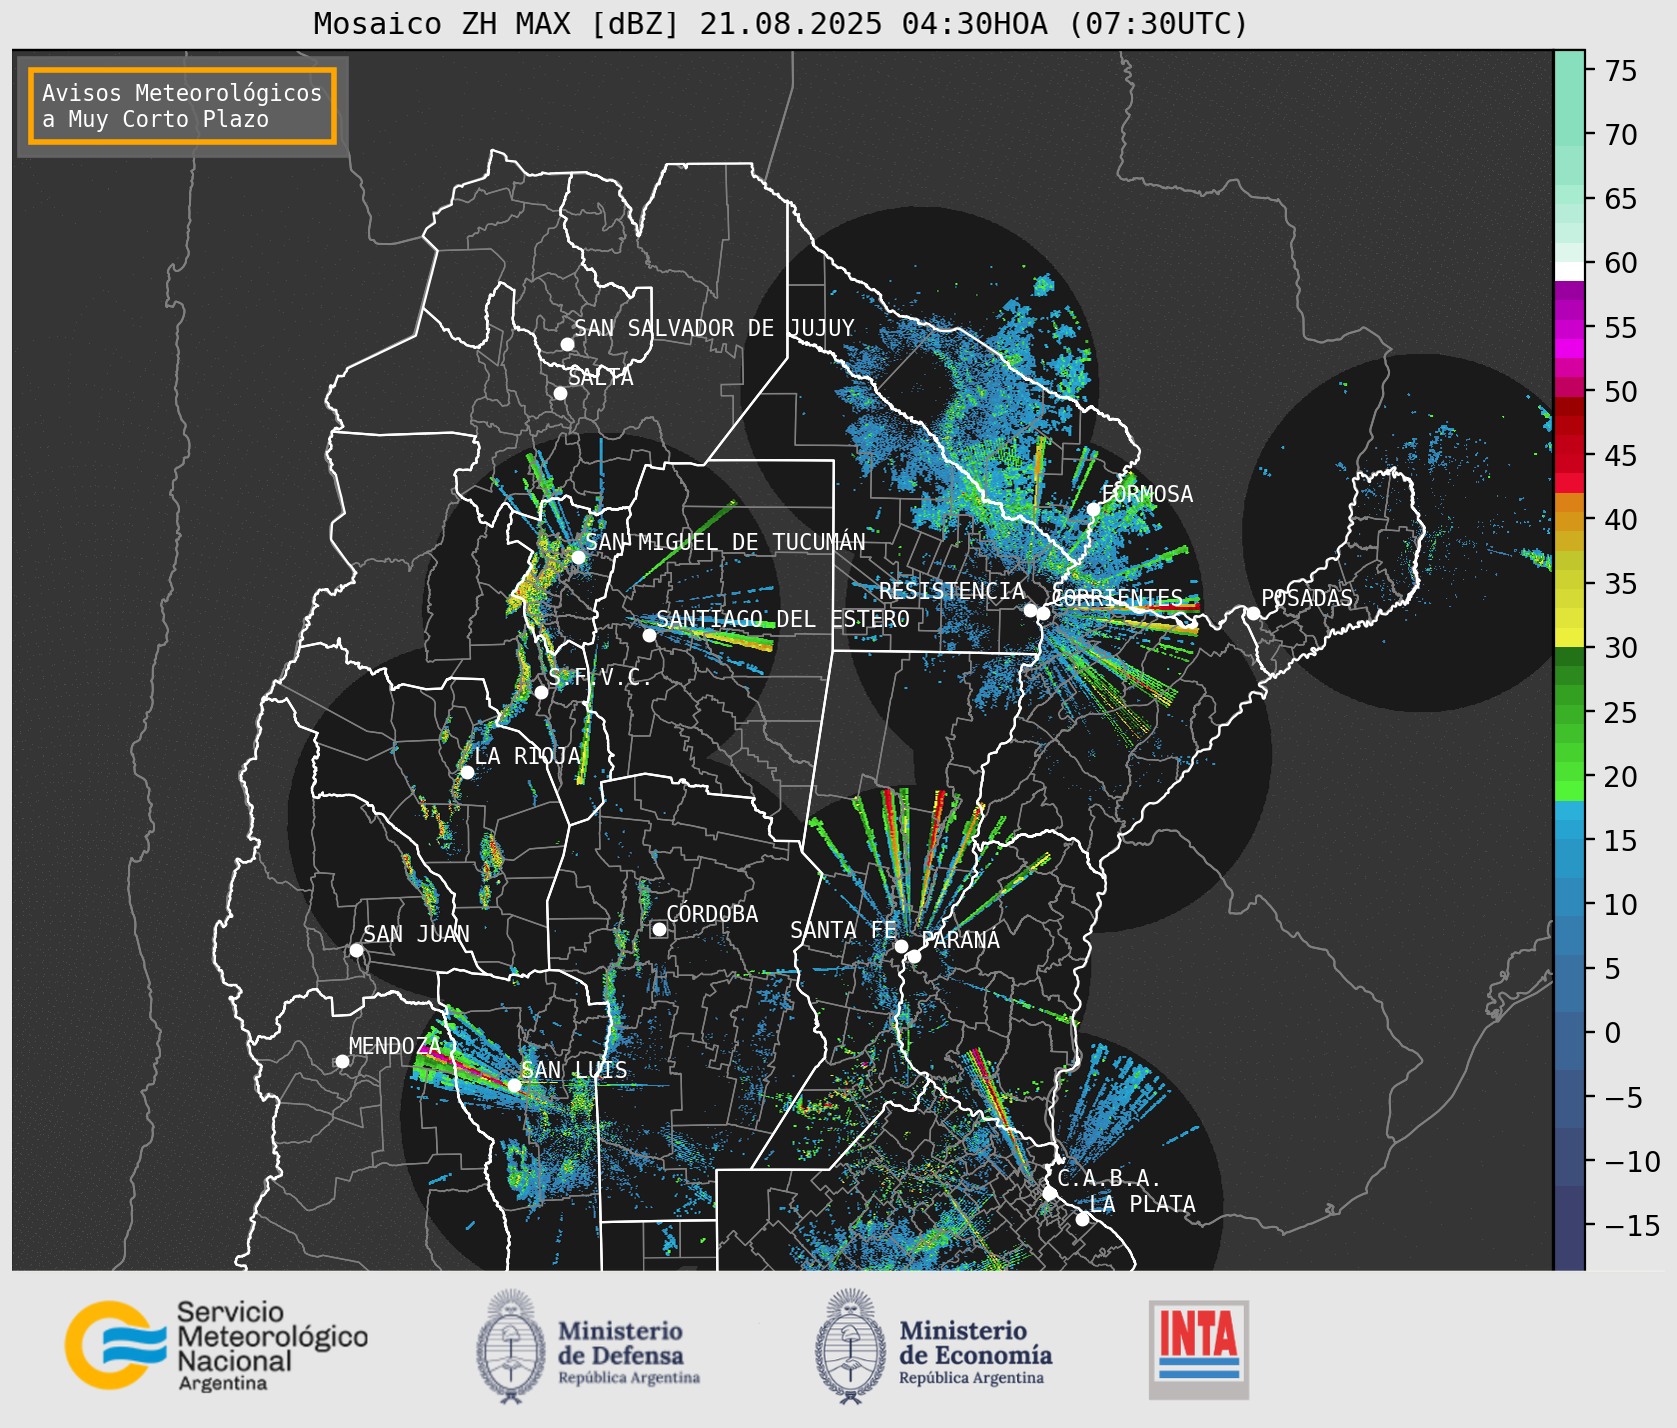The height and width of the screenshot is (1428, 1677).
Task: Click the San Juan city marker
Action: point(356,950)
